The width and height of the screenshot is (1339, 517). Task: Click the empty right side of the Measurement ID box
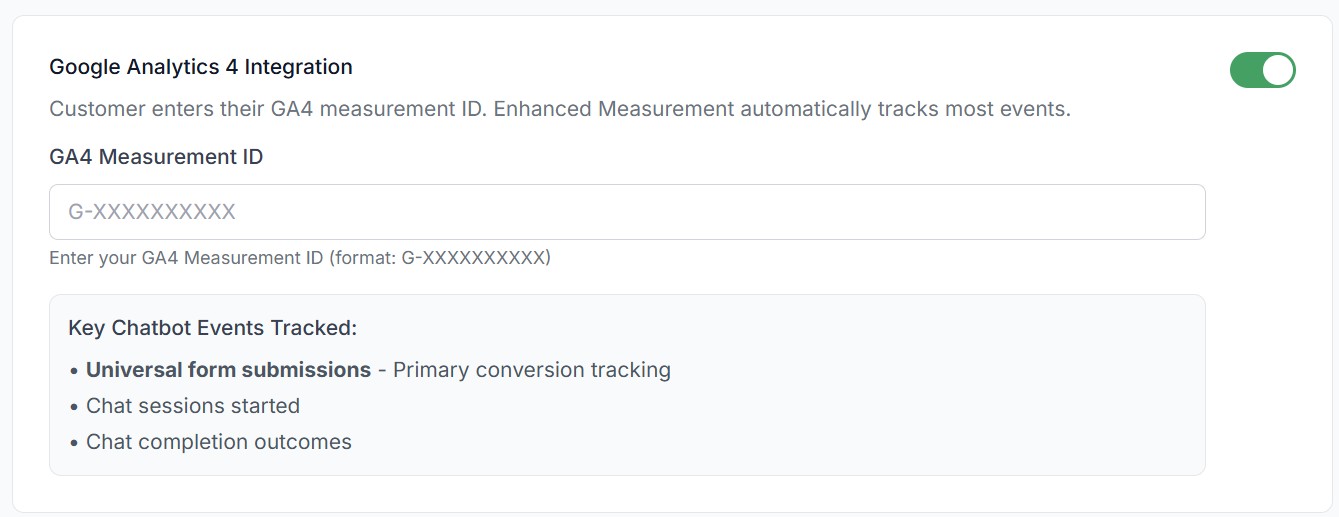coord(1000,212)
